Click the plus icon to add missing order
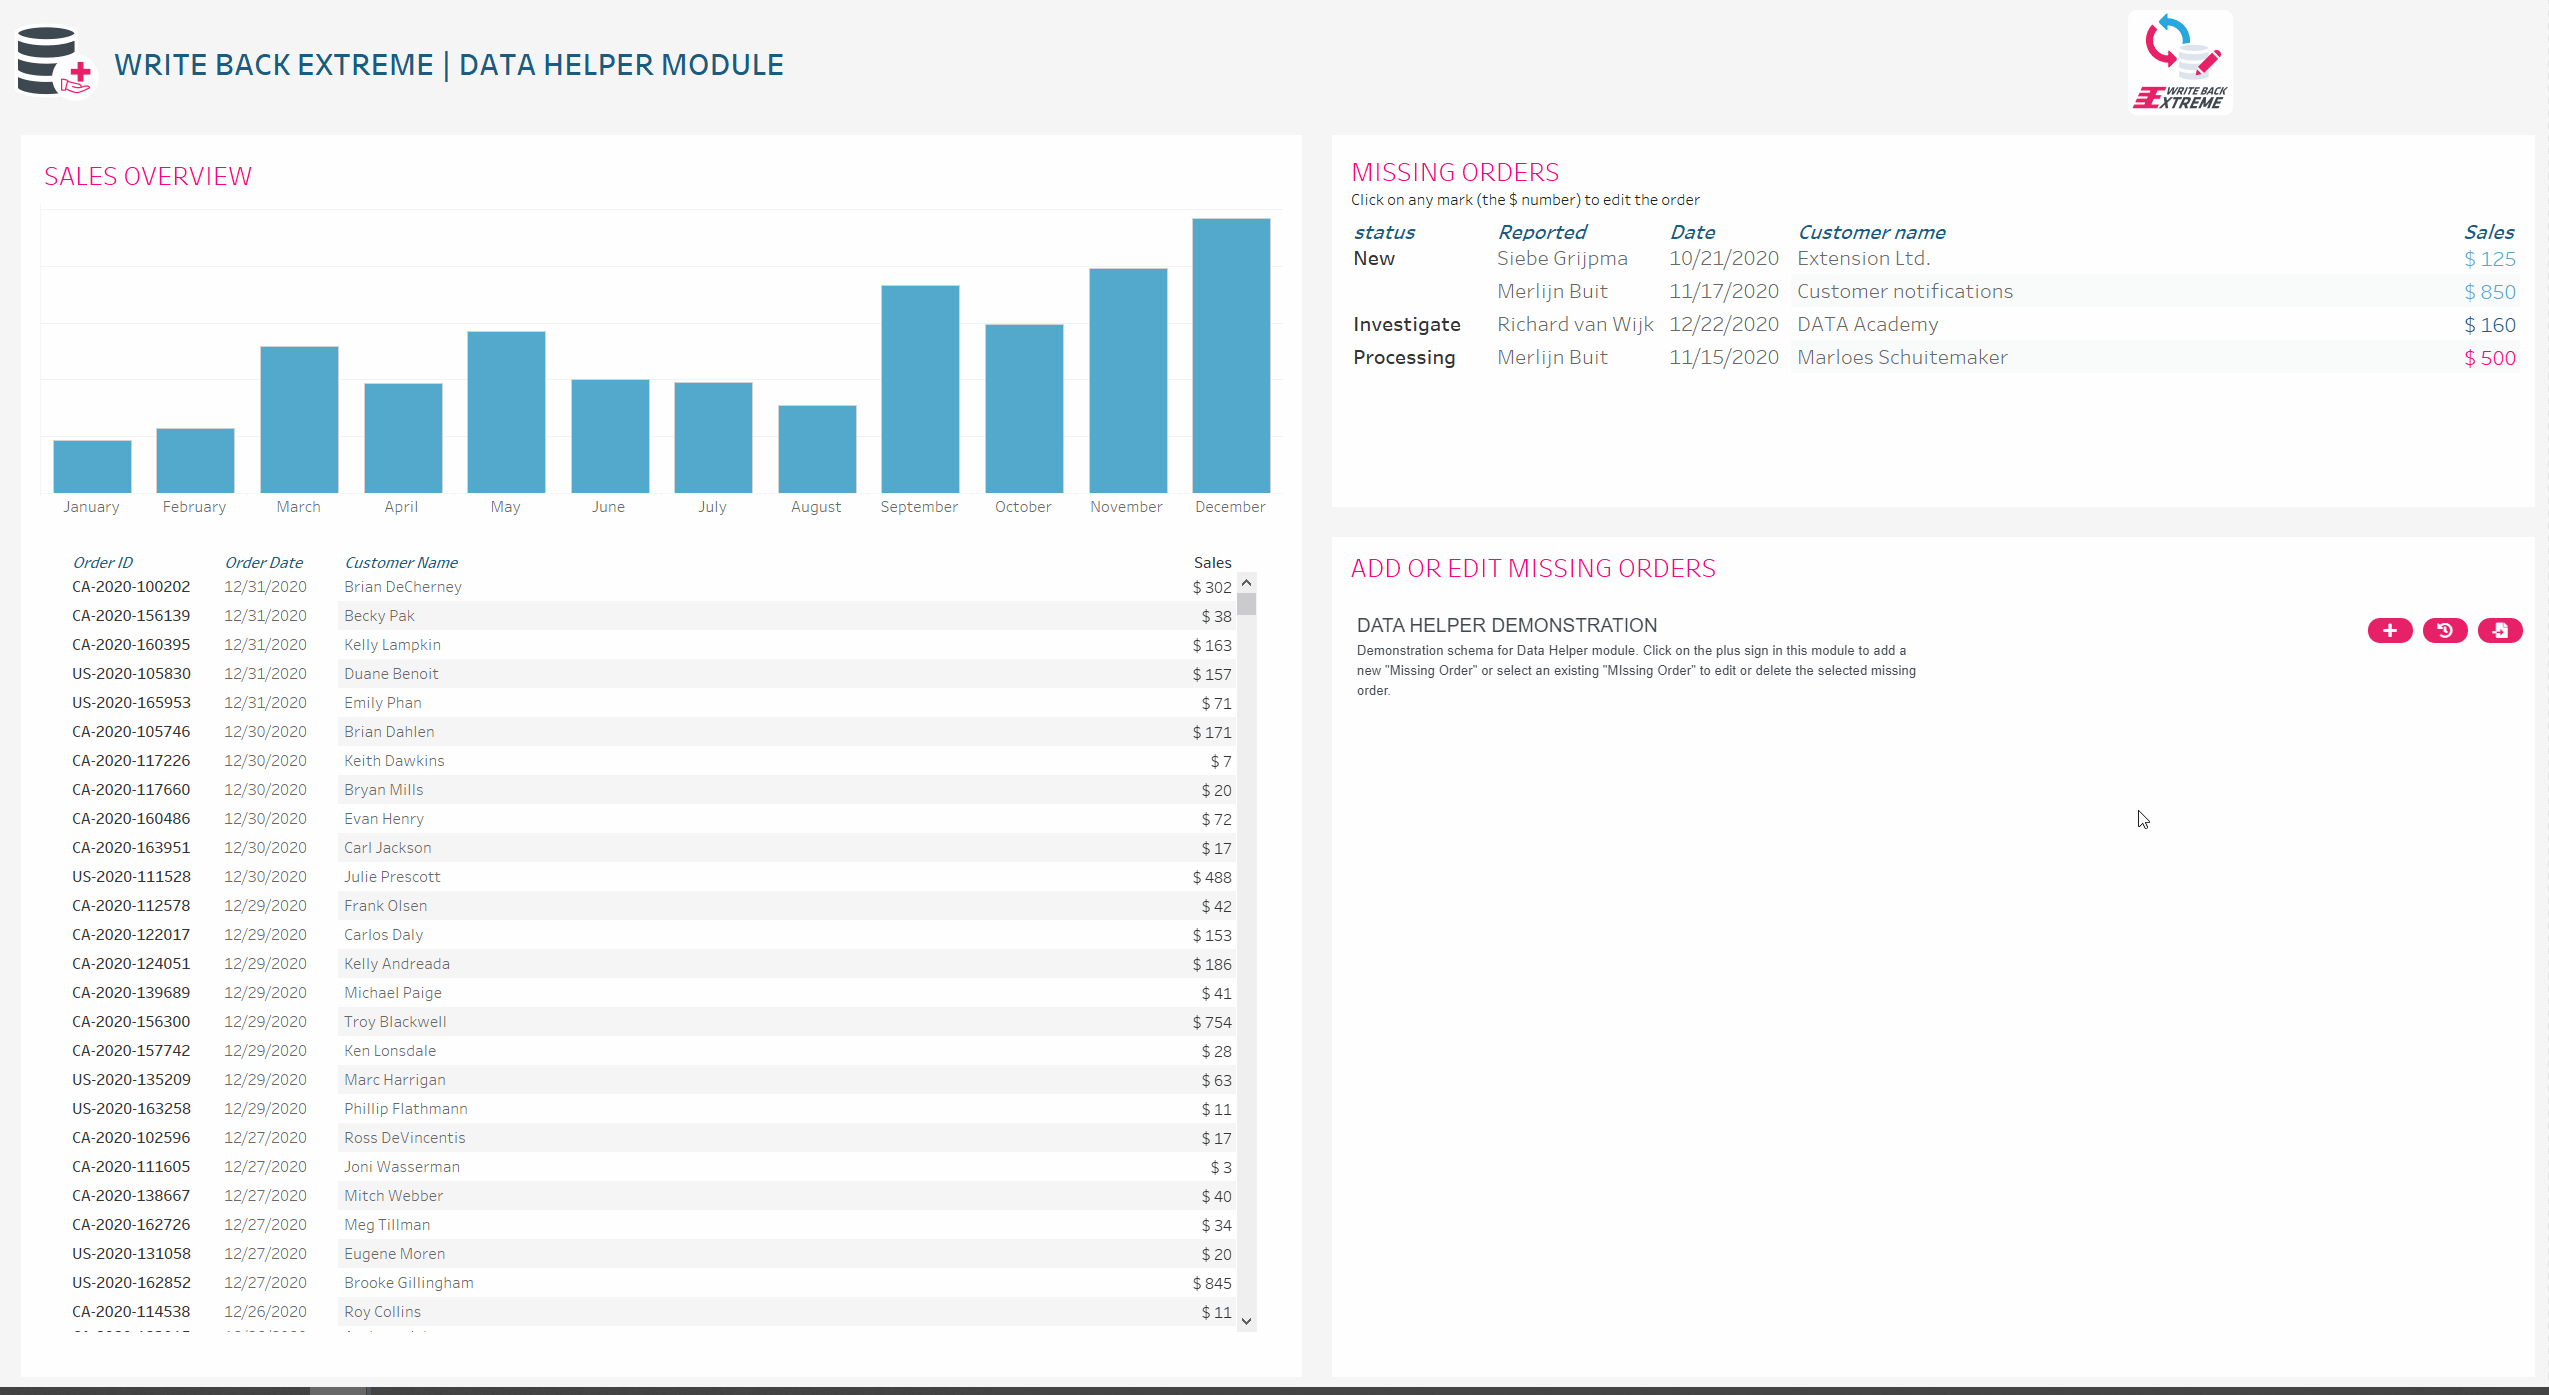The image size is (2549, 1395). 2389,630
